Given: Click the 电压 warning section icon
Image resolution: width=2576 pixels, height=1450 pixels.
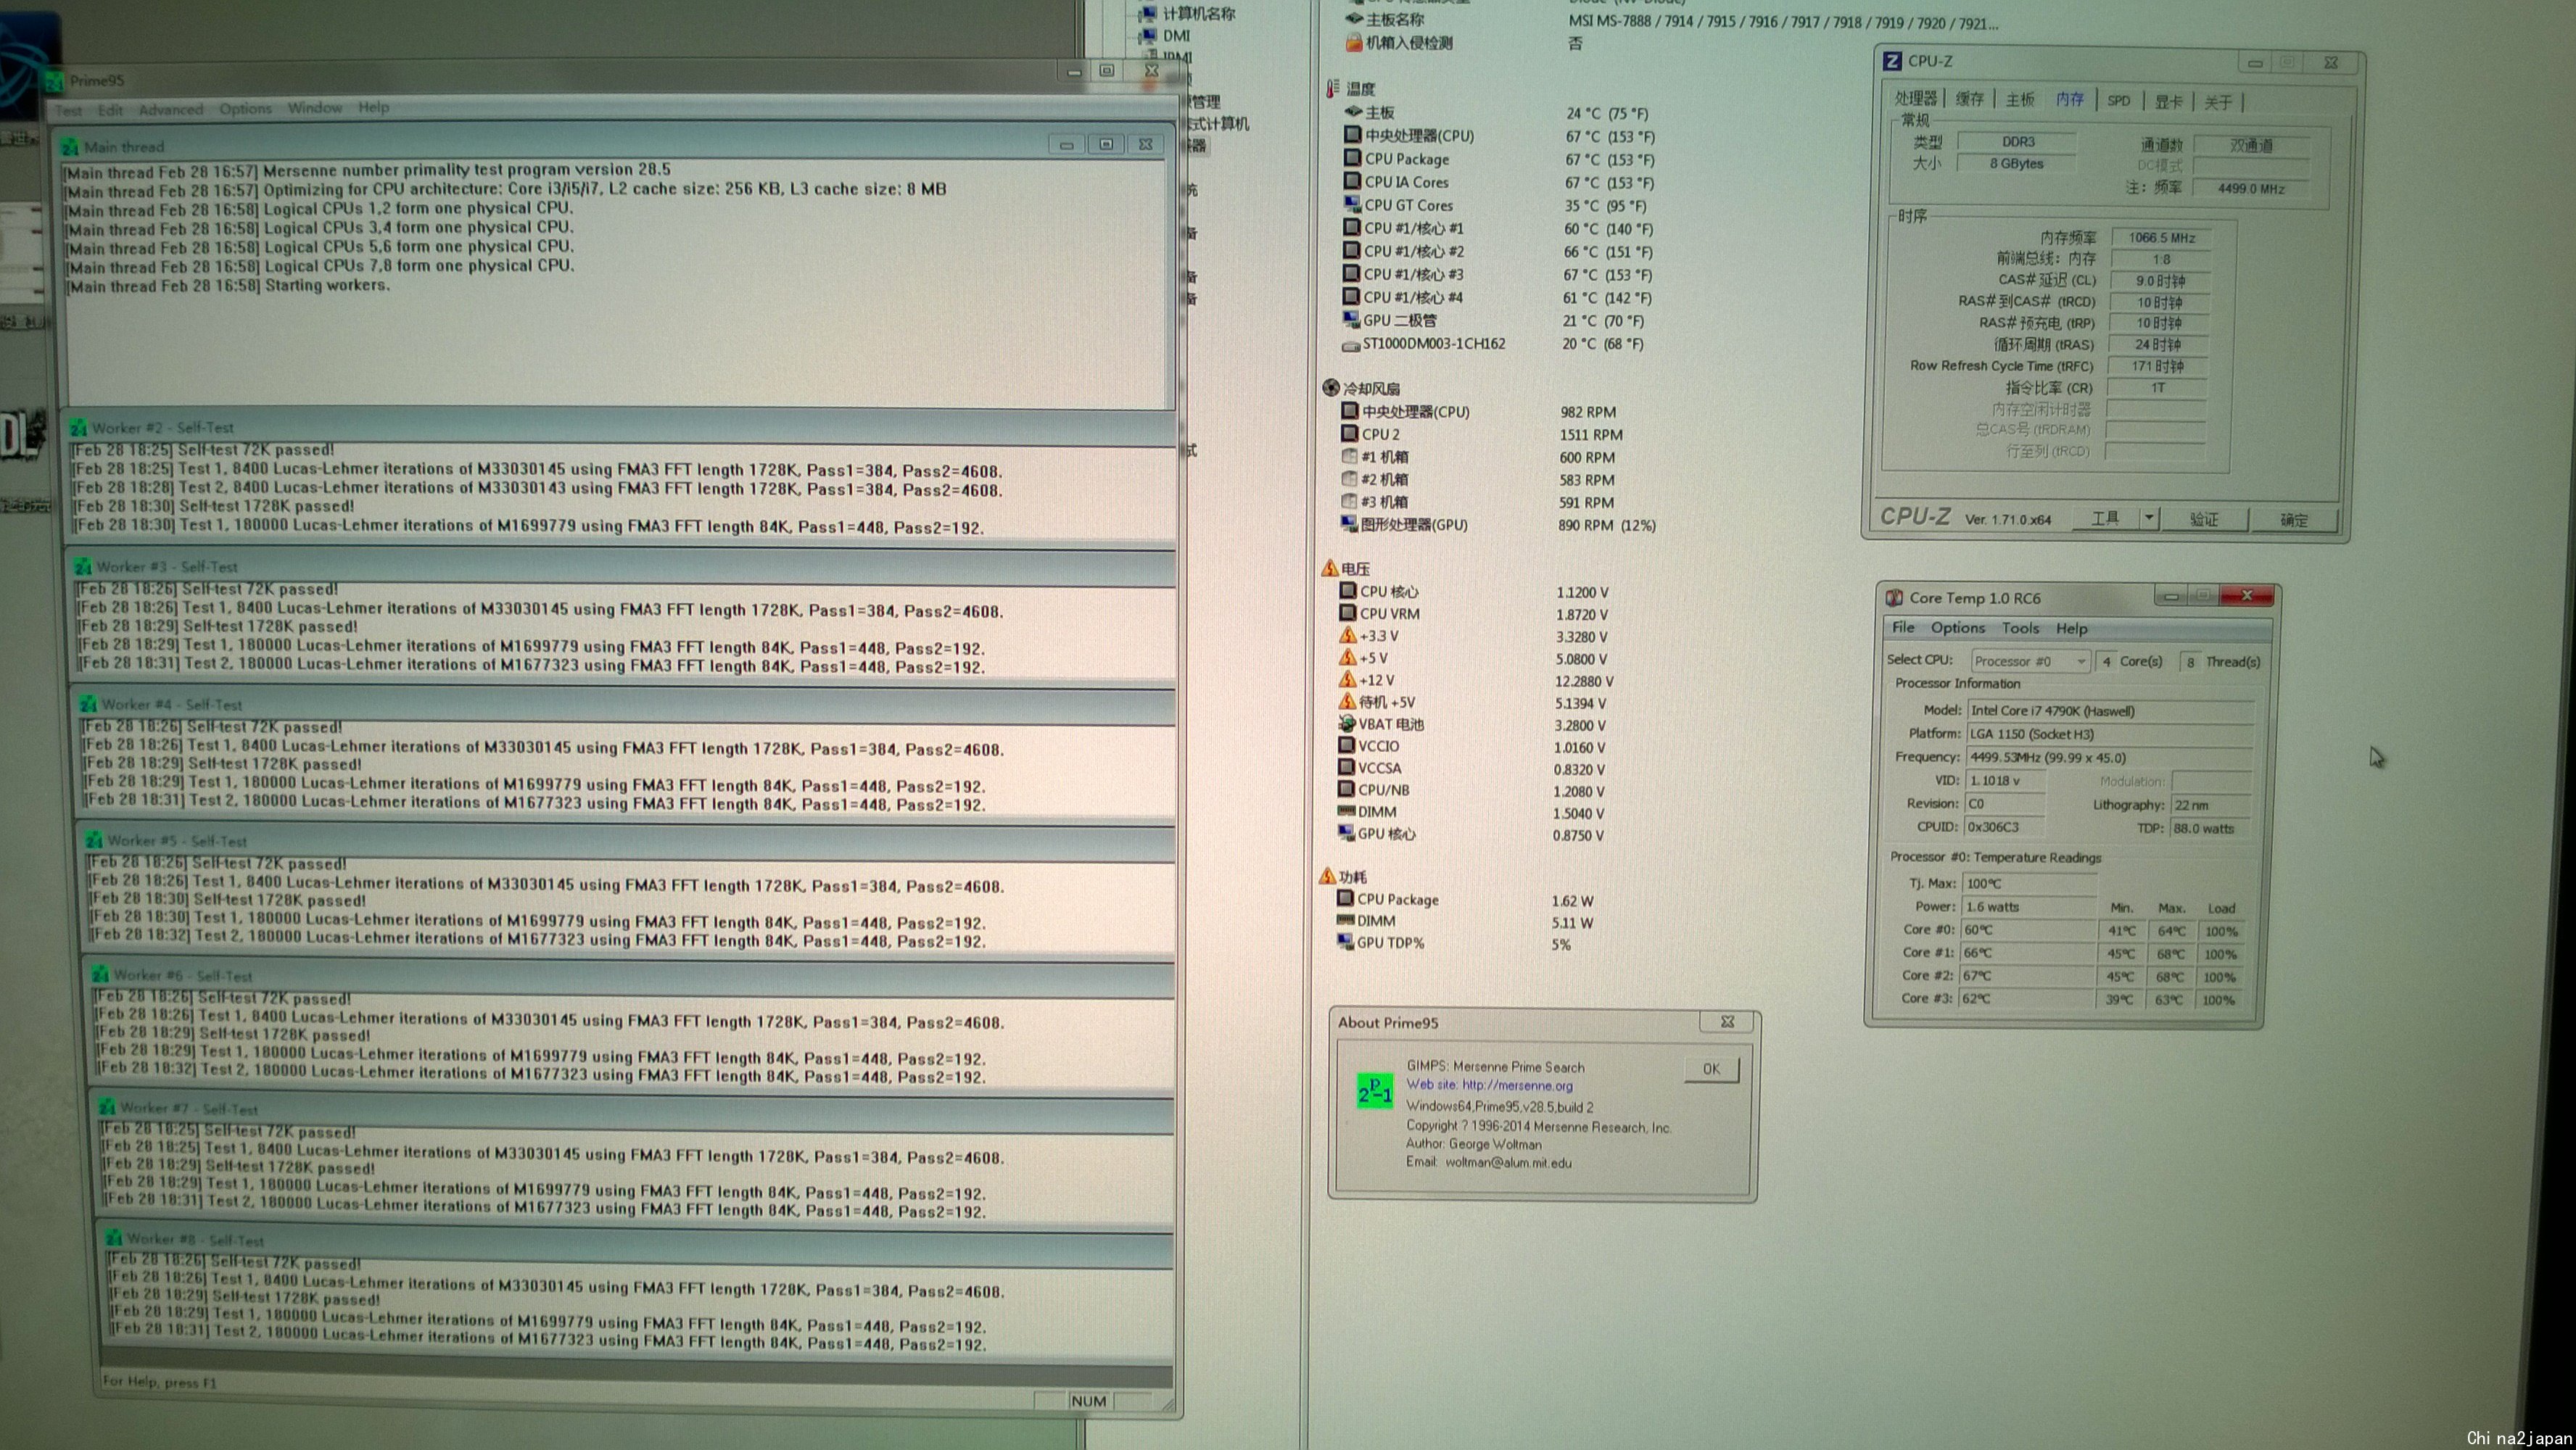Looking at the screenshot, I should point(1329,568).
